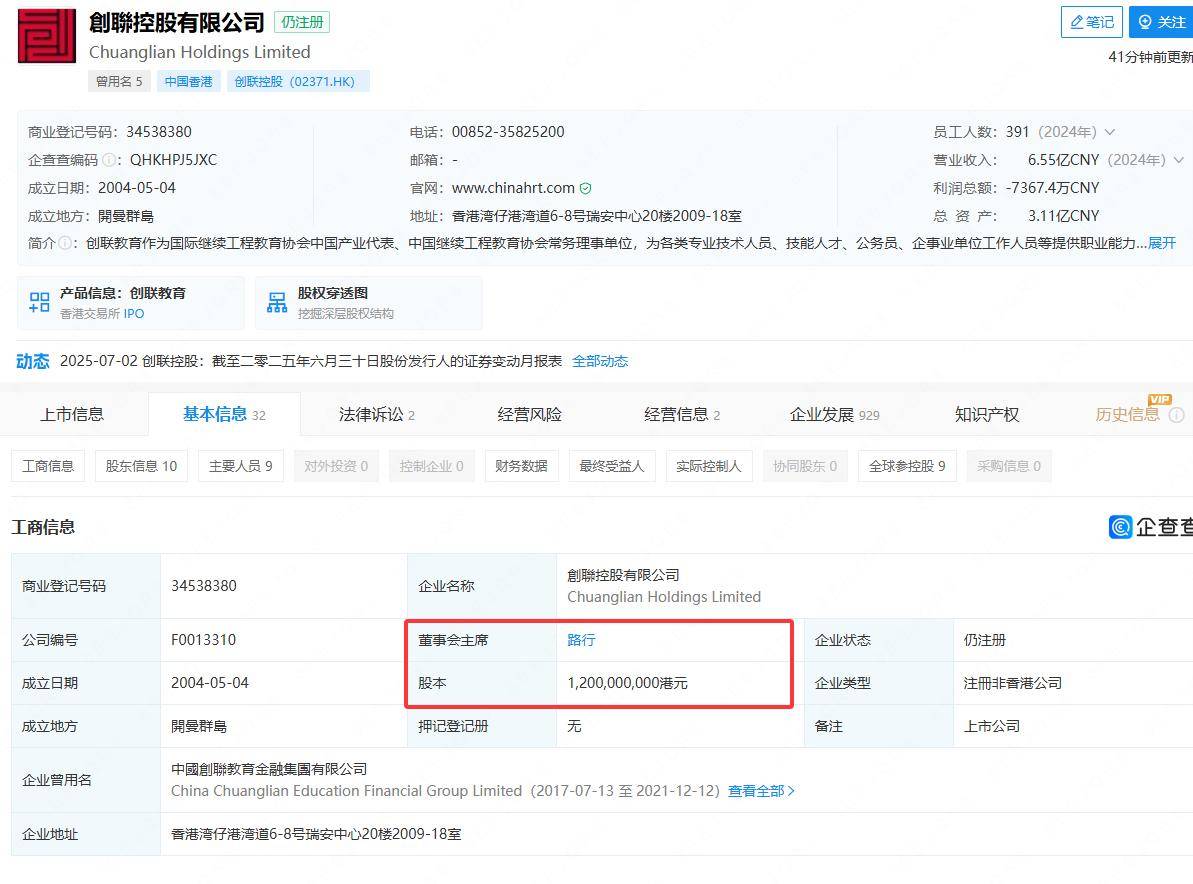Click the 曾用名 5 tag
Screen dimensions: 1193x884
(119, 81)
